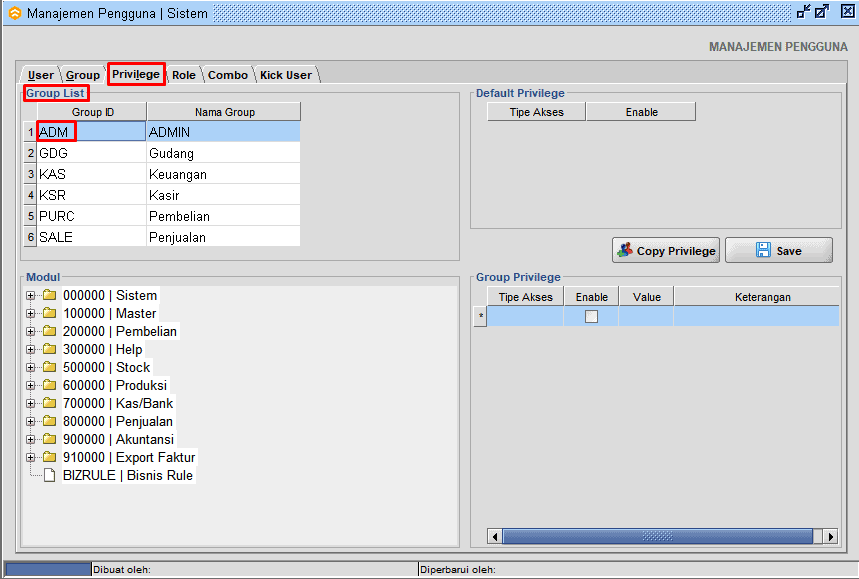The image size is (859, 579).
Task: Click the 910000 Export Faktur folder icon
Action: pyautogui.click(x=49, y=458)
